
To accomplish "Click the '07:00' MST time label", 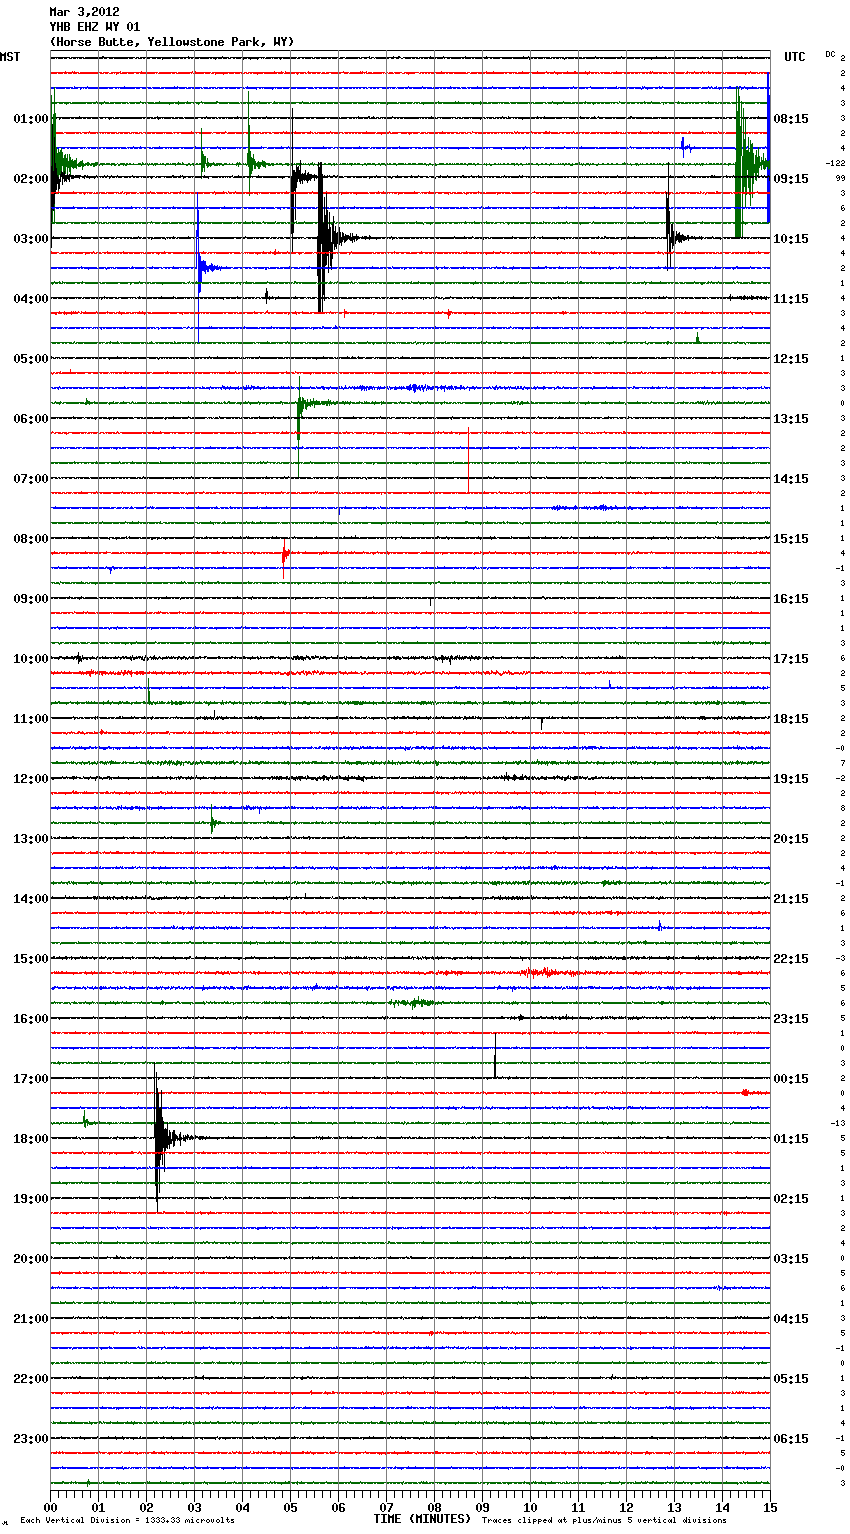I will point(31,479).
